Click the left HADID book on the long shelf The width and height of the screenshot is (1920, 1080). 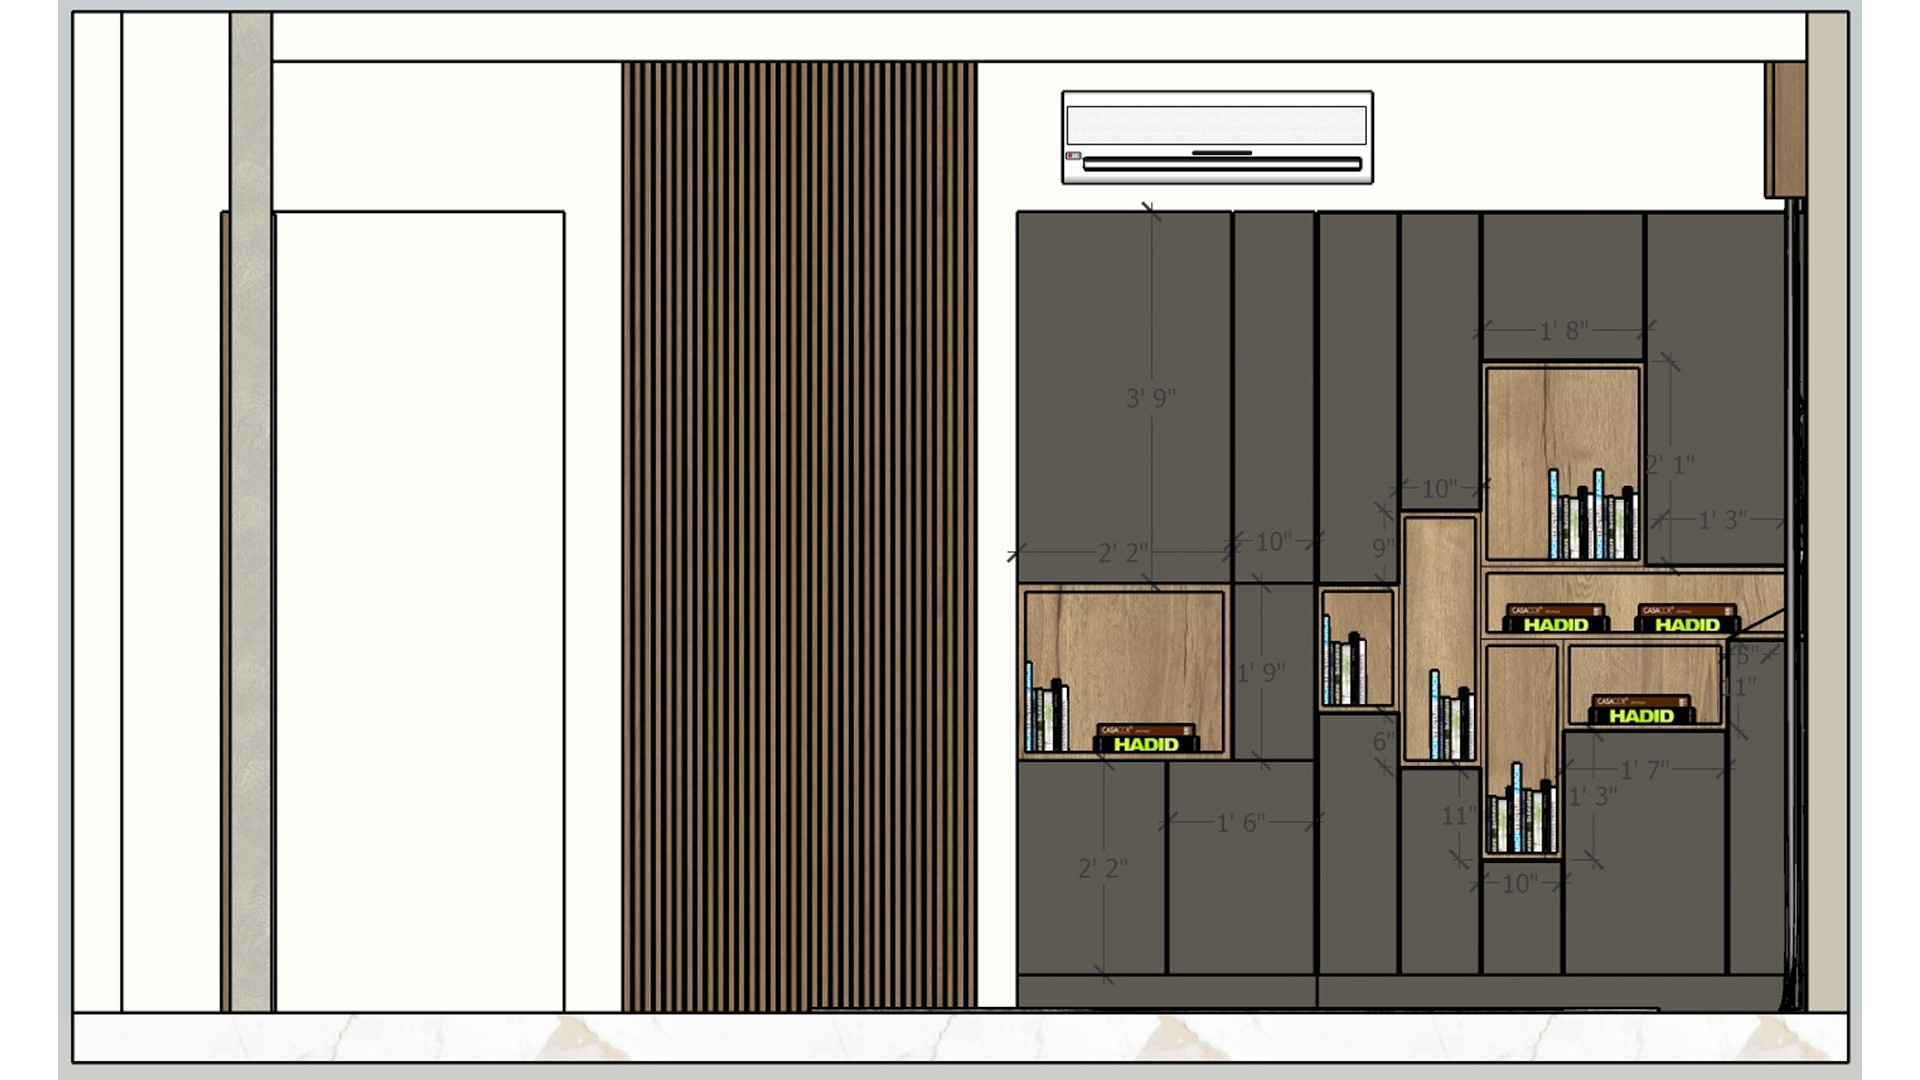pyautogui.click(x=1556, y=618)
